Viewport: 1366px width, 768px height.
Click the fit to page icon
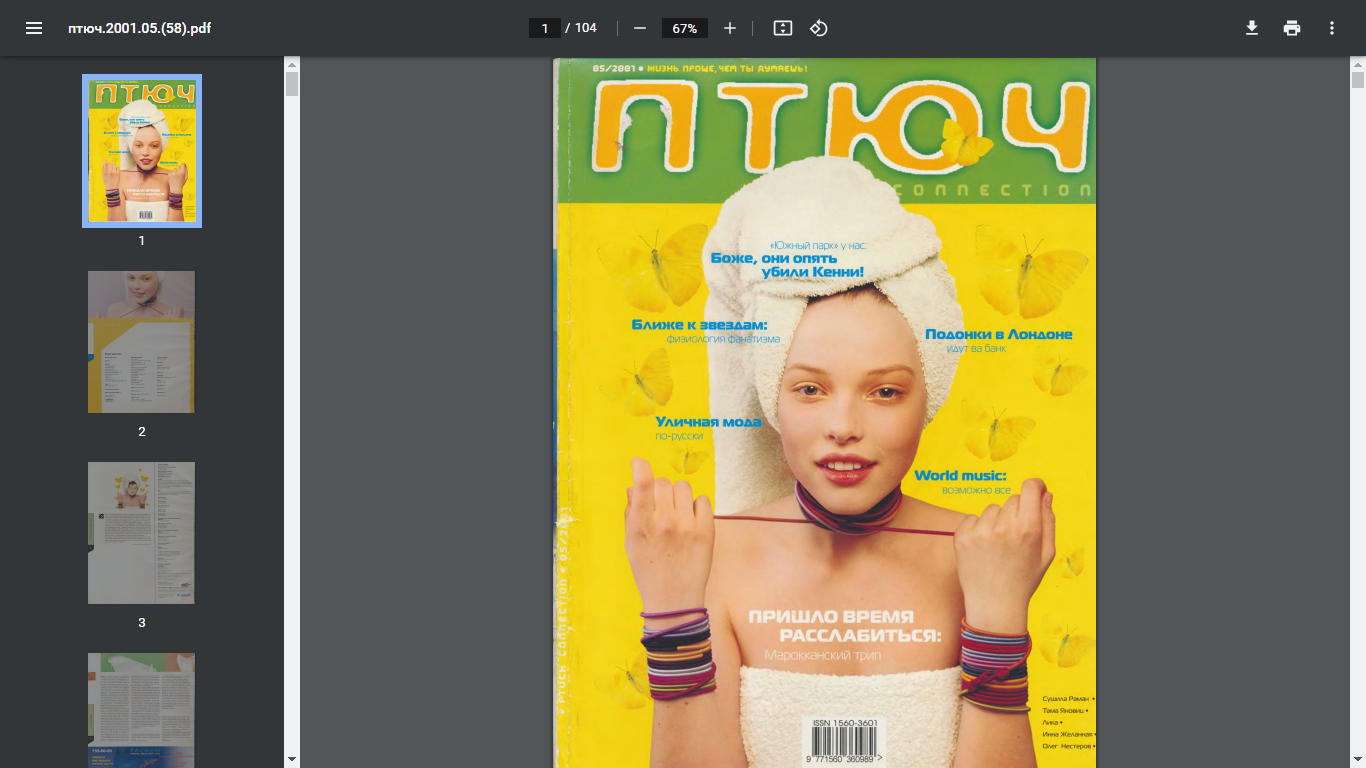[783, 28]
